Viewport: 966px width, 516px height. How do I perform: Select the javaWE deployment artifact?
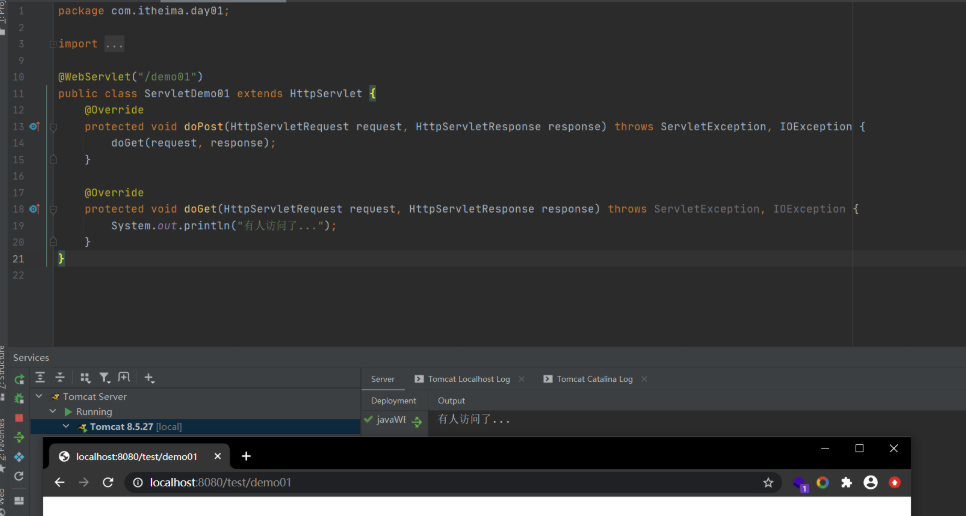point(391,420)
